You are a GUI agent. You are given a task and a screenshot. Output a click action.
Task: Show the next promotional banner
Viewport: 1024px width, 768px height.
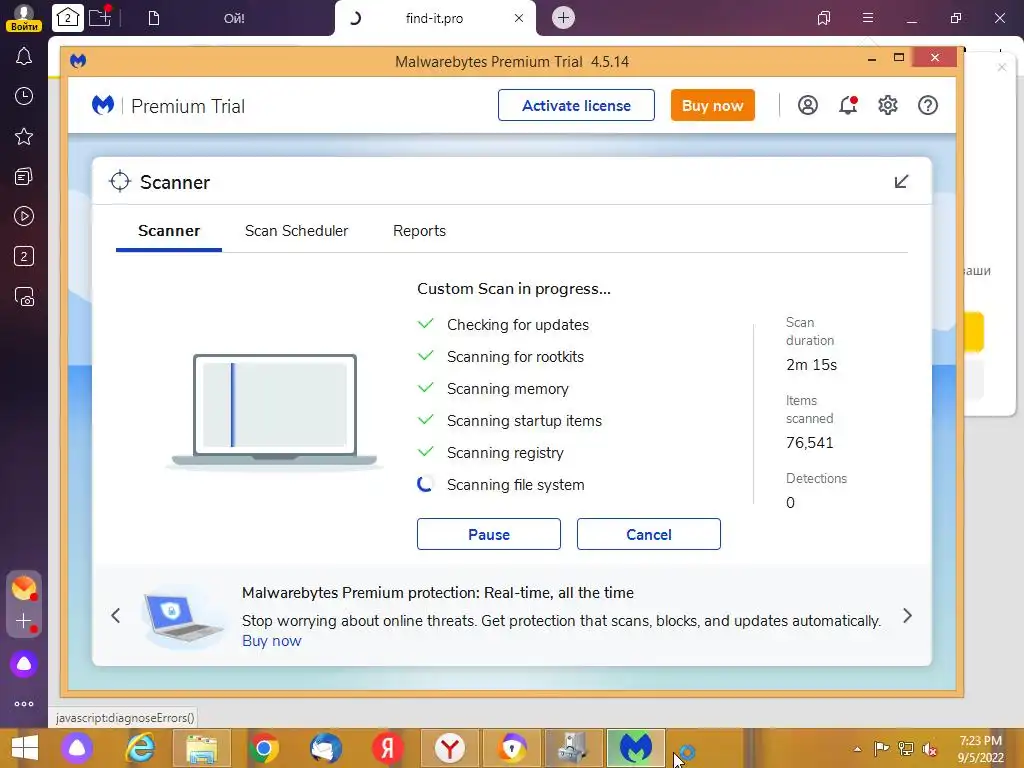[907, 615]
